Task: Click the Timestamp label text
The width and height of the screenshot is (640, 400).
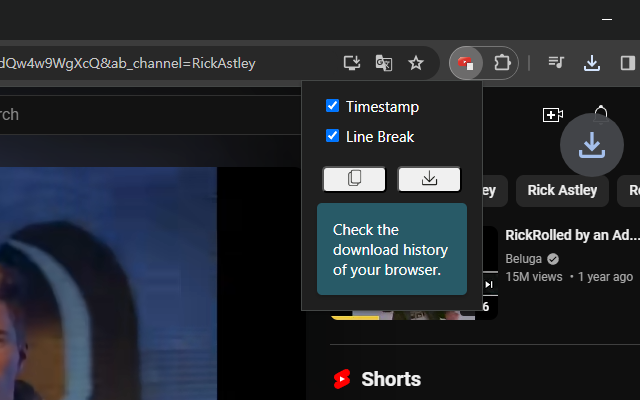Action: click(x=382, y=107)
